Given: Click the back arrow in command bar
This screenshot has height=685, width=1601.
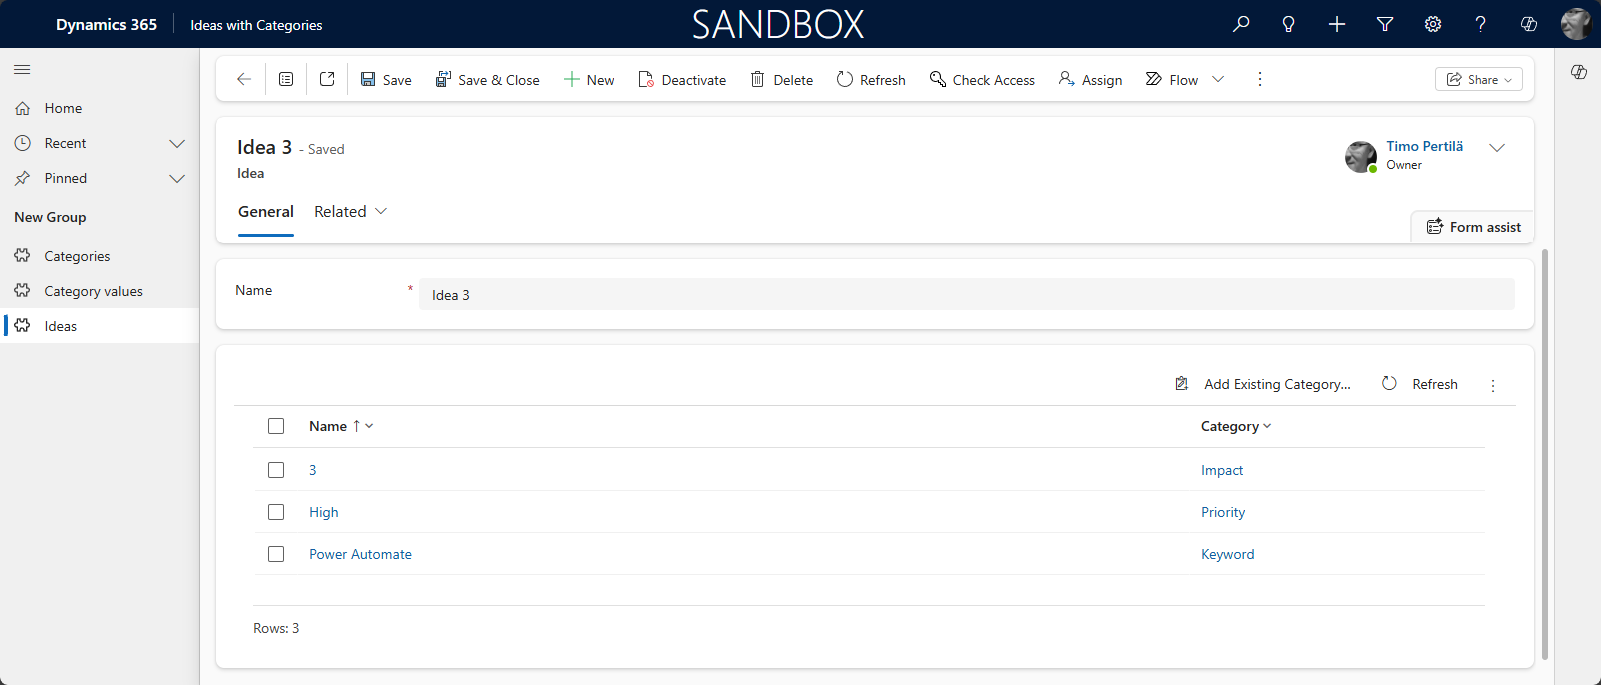Looking at the screenshot, I should click(243, 79).
